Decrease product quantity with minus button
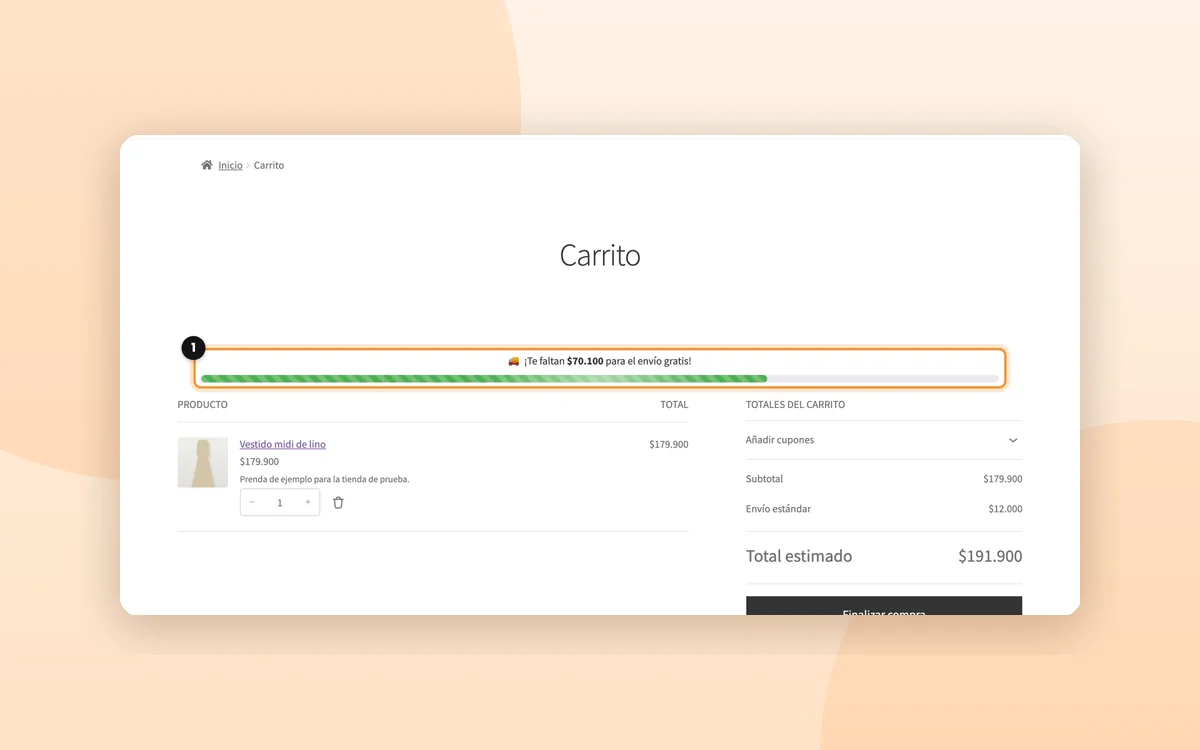This screenshot has height=750, width=1200. coord(252,502)
